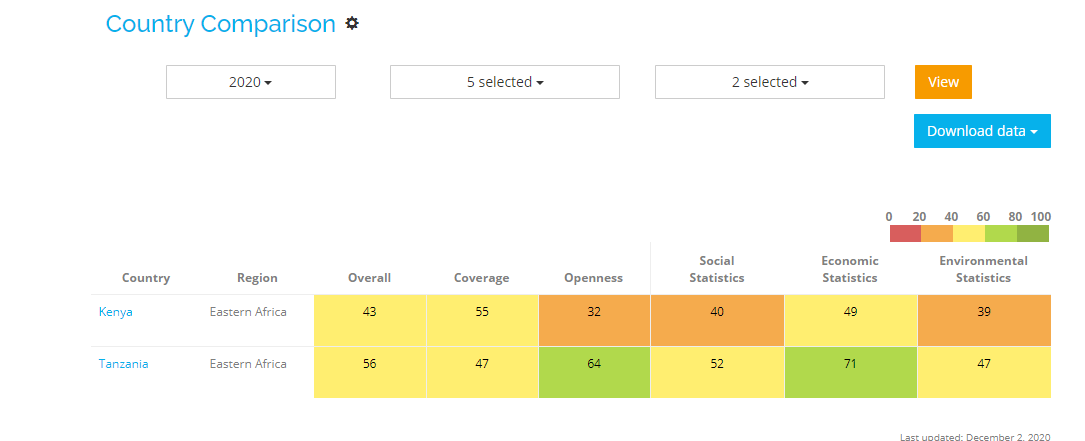
Task: Select the Economic Statistics column header
Action: pos(850,270)
